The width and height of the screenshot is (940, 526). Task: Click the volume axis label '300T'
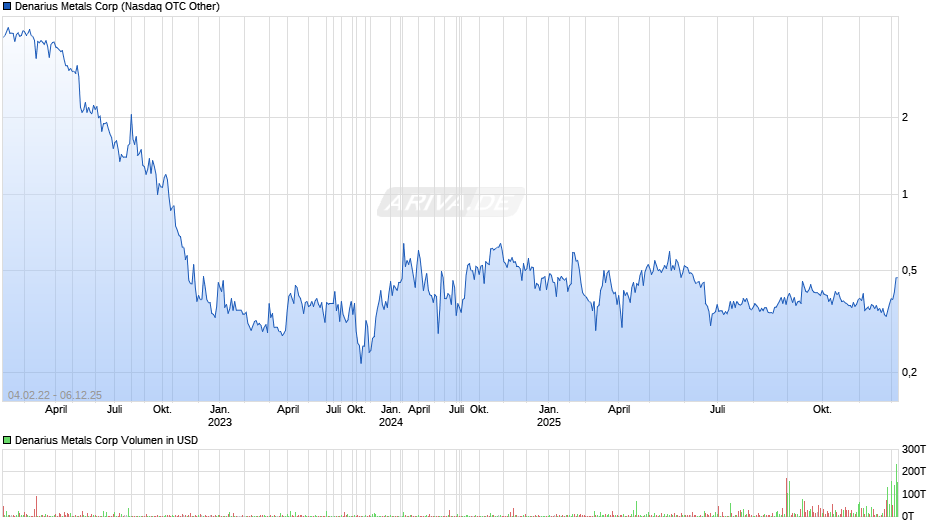pos(914,449)
